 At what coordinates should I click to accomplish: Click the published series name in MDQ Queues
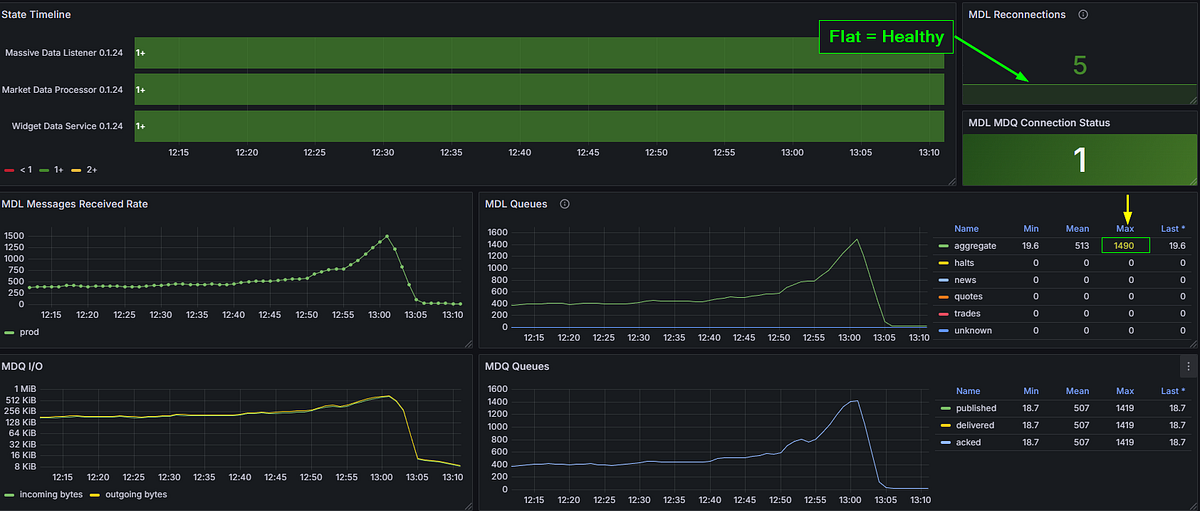[977, 408]
